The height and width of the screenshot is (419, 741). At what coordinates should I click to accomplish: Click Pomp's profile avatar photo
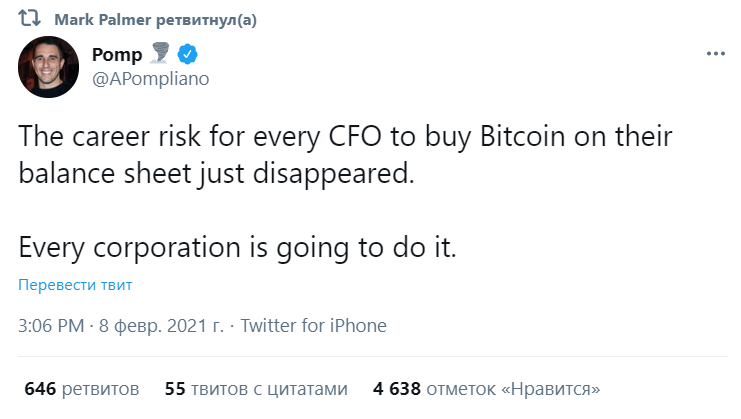point(46,67)
